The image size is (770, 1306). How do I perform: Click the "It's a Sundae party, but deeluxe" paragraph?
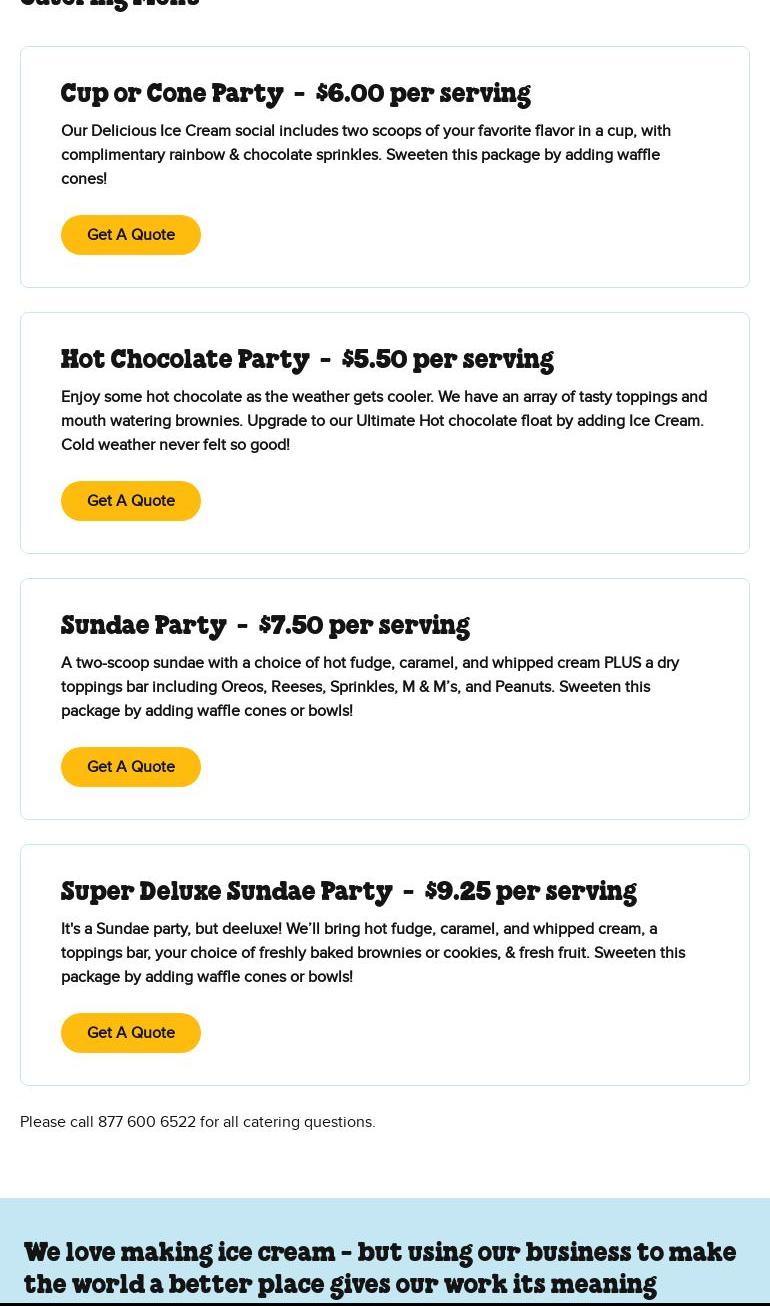click(372, 953)
